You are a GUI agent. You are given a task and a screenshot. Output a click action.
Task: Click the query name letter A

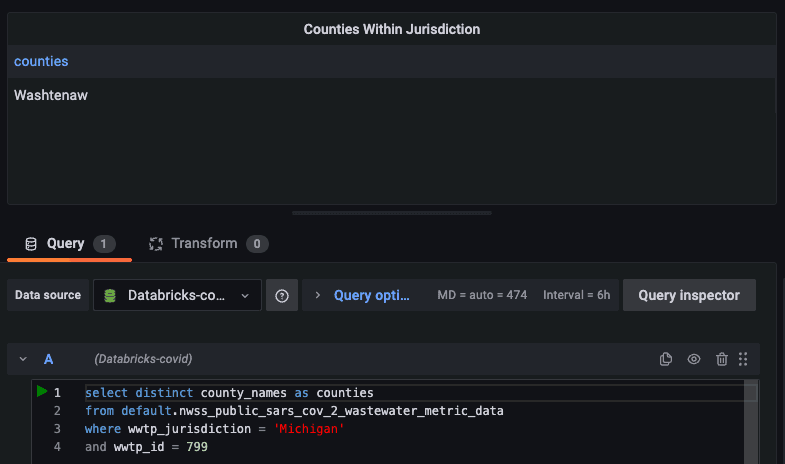49,359
